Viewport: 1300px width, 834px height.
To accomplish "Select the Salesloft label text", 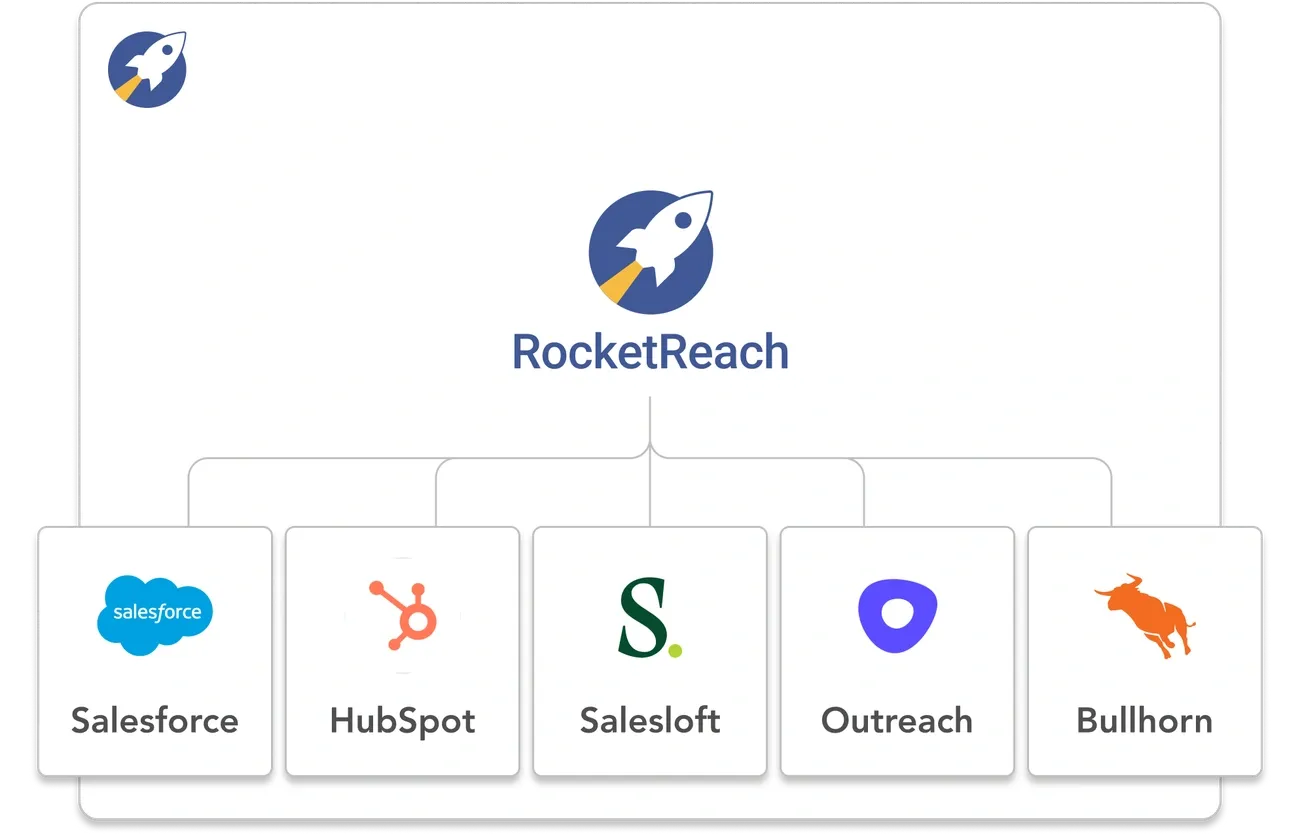I will click(650, 720).
